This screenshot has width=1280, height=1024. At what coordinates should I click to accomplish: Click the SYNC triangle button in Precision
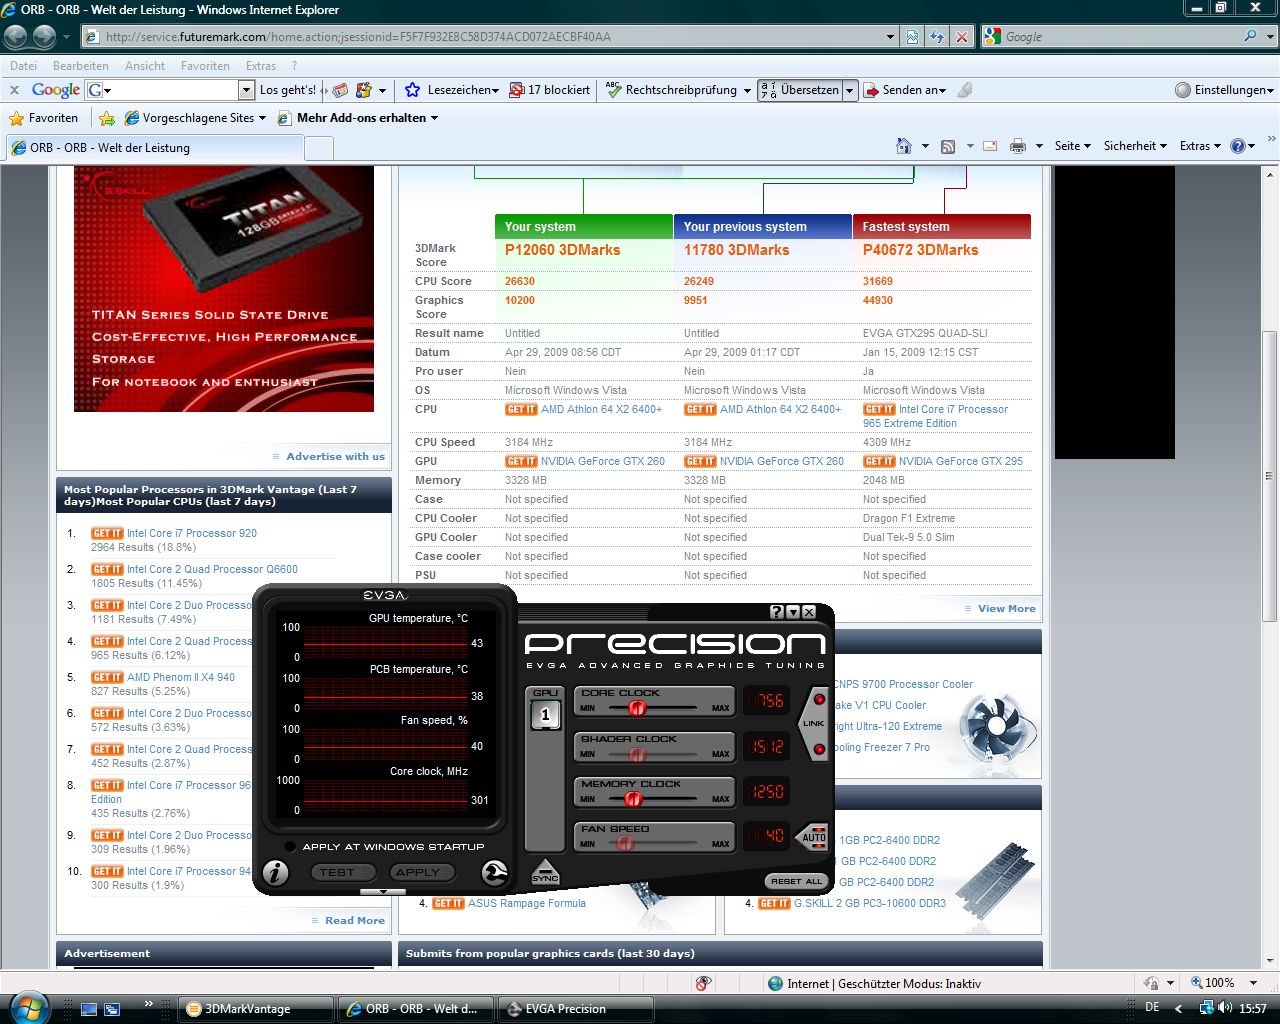pos(545,871)
